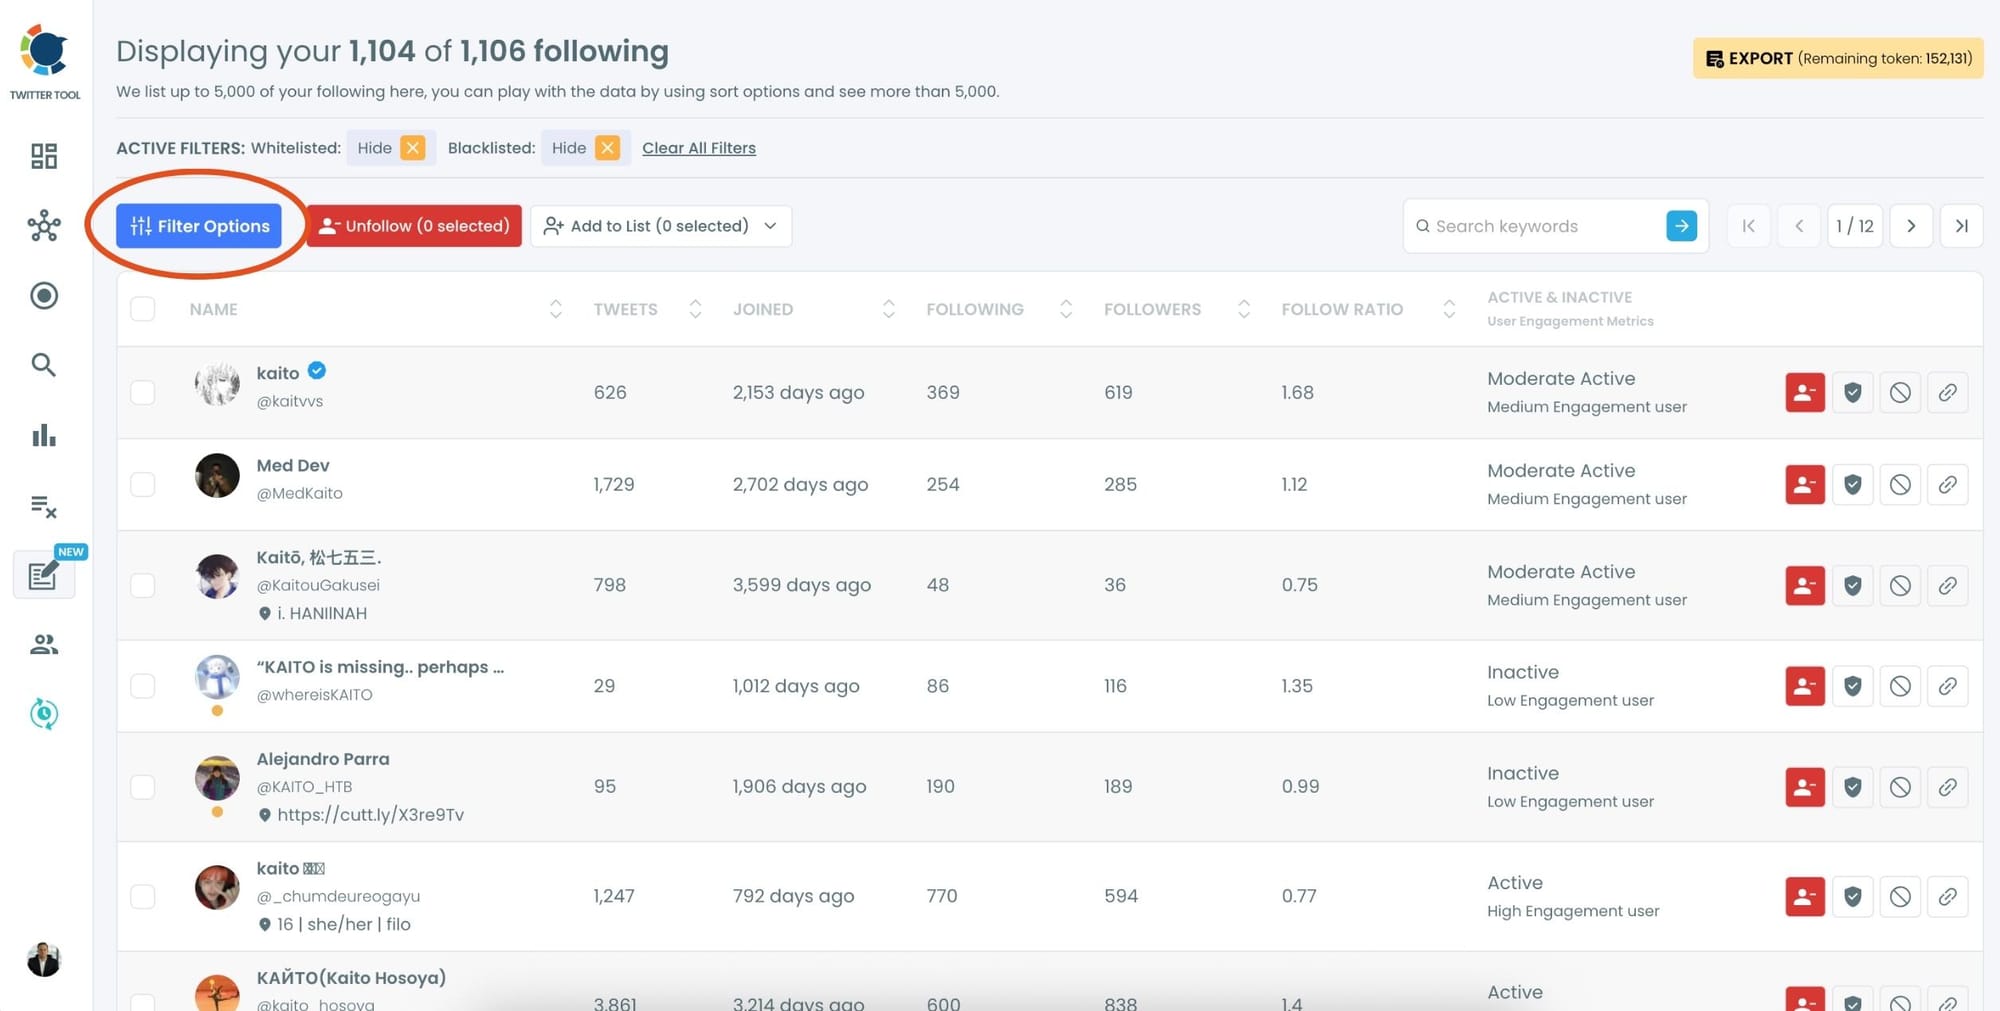Sort table by Joined column arrows

click(888, 309)
